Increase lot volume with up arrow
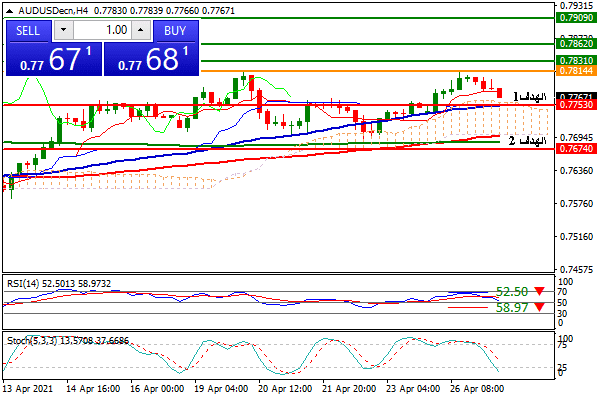Screen dimensions: 600x400 (x=141, y=30)
